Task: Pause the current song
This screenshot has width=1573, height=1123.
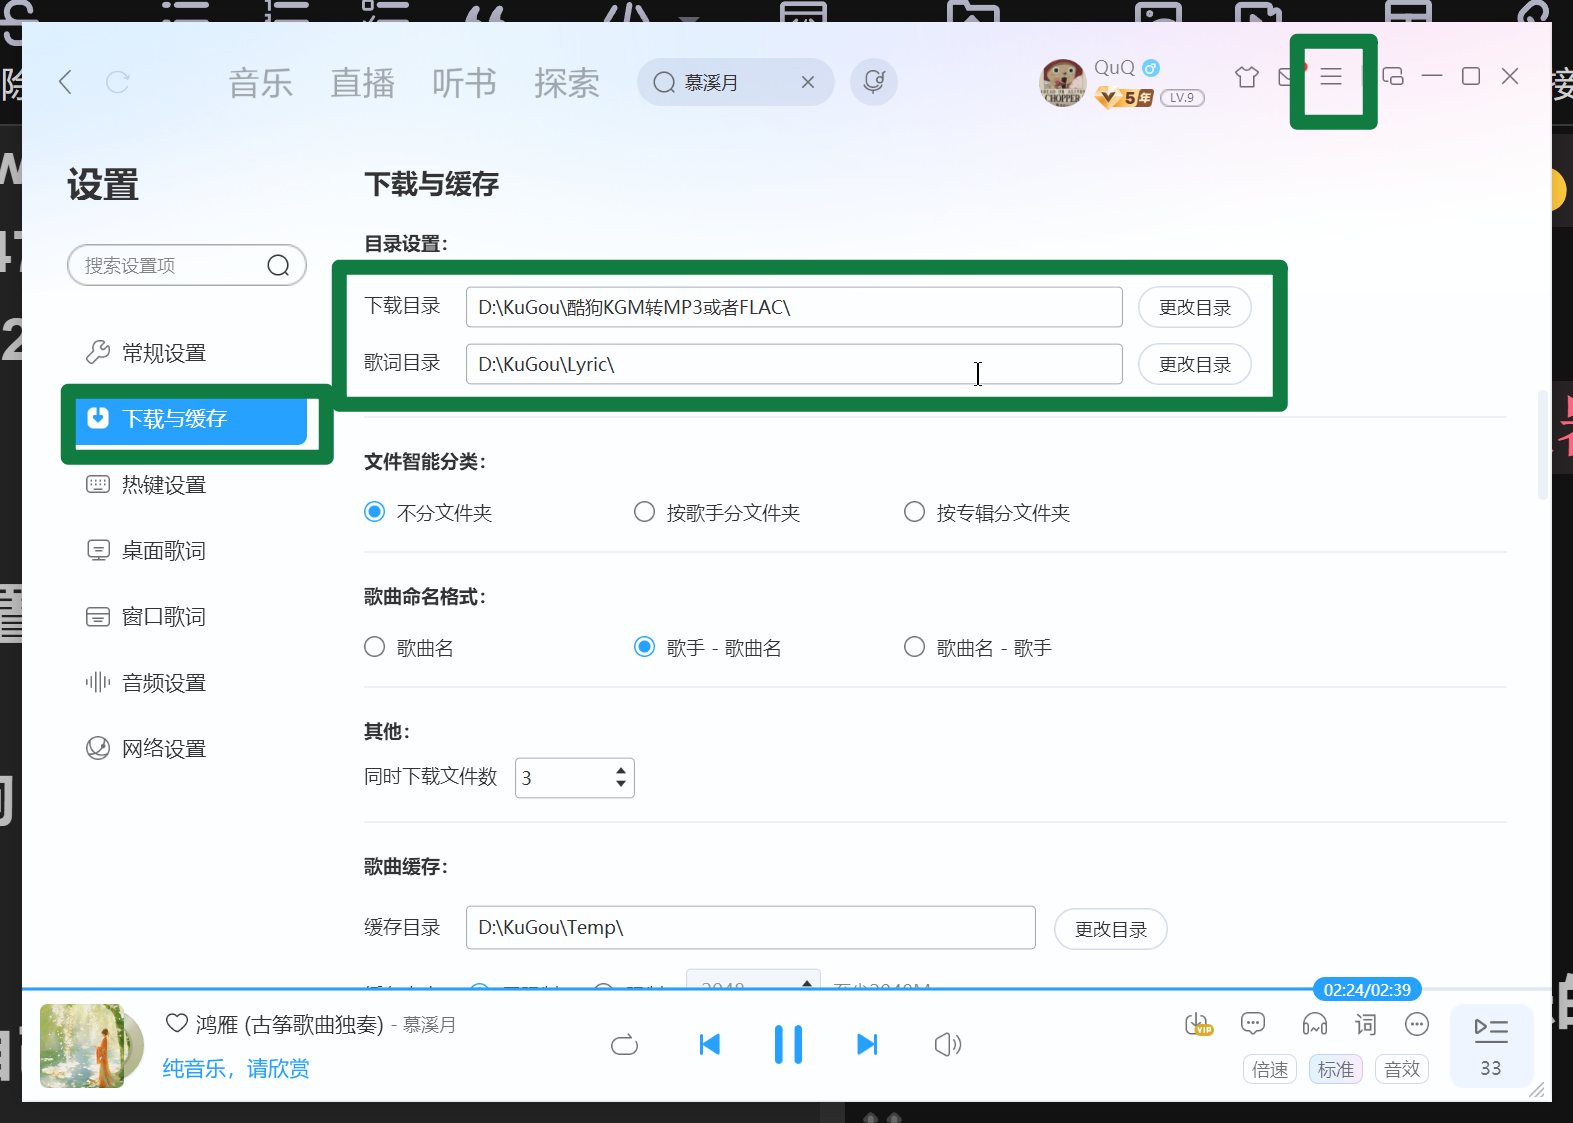Action: tap(788, 1045)
